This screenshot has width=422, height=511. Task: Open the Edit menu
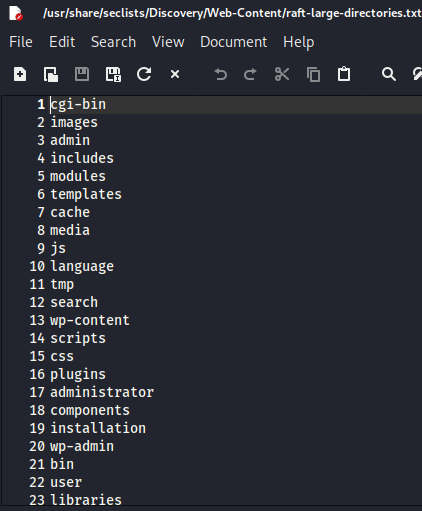[x=62, y=42]
